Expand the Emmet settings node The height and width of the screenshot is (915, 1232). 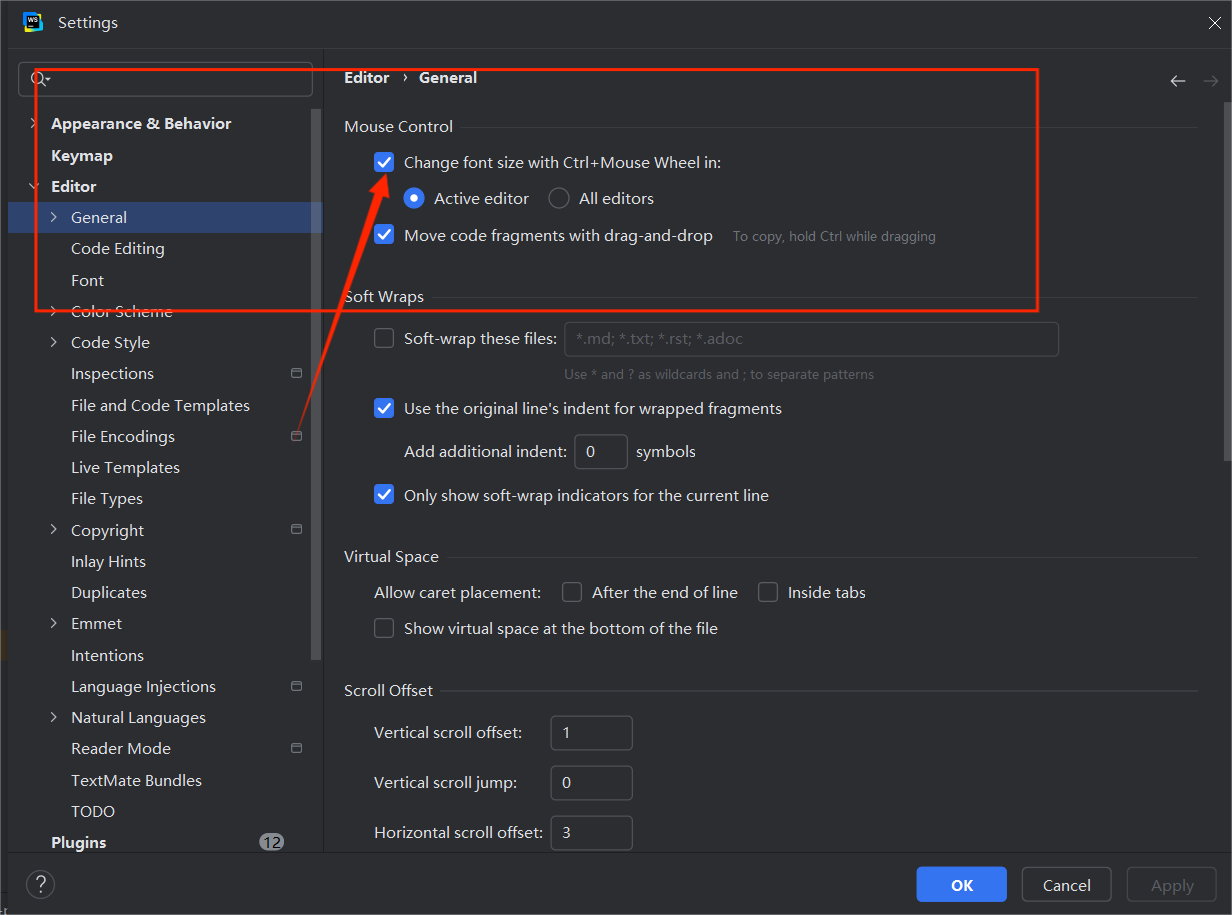(54, 623)
